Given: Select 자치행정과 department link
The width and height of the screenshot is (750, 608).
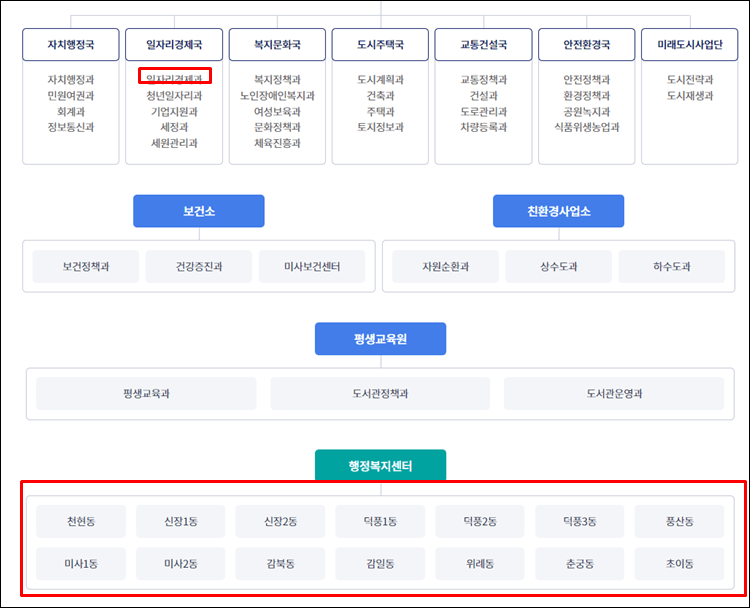Looking at the screenshot, I should 71,79.
